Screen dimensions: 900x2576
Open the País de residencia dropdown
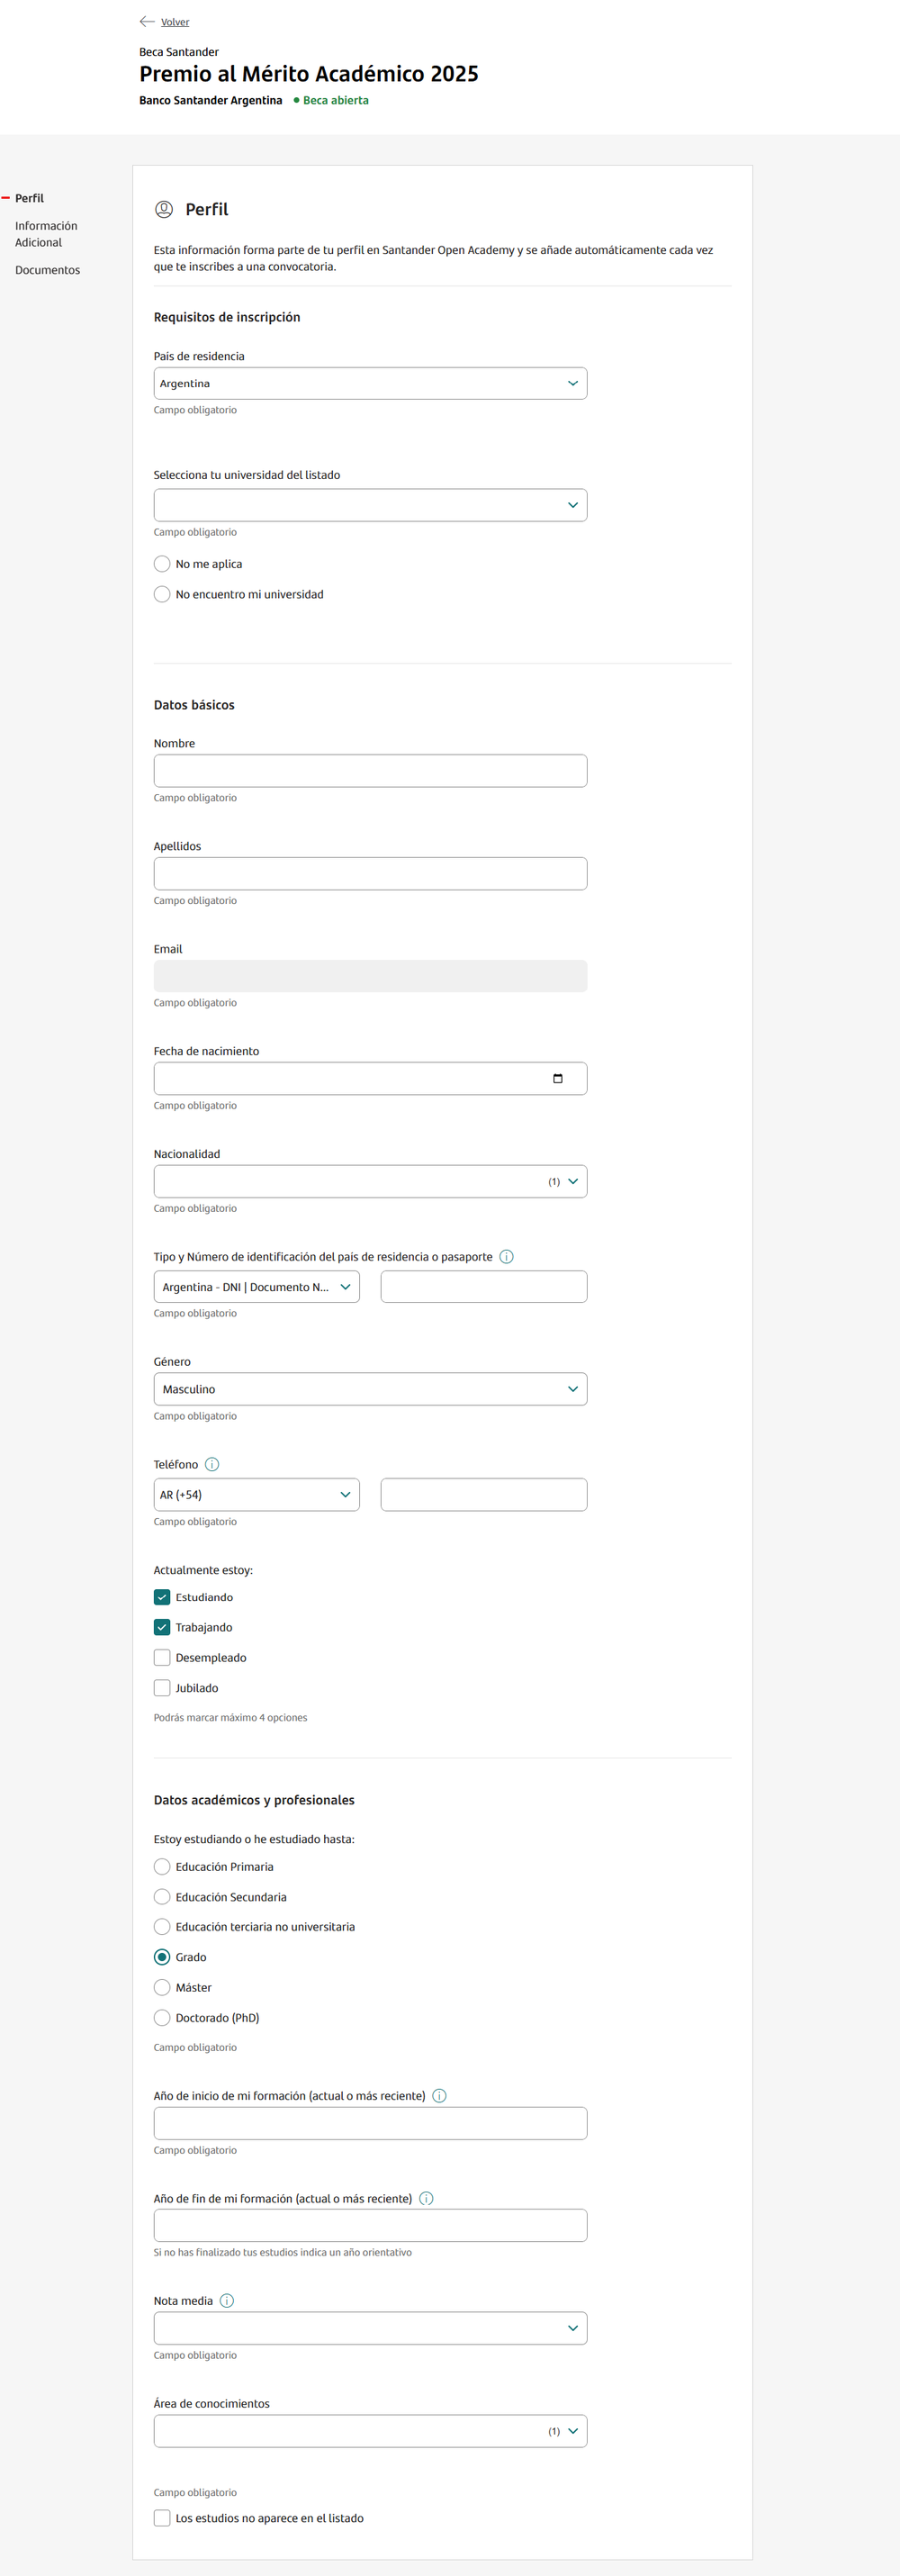370,383
